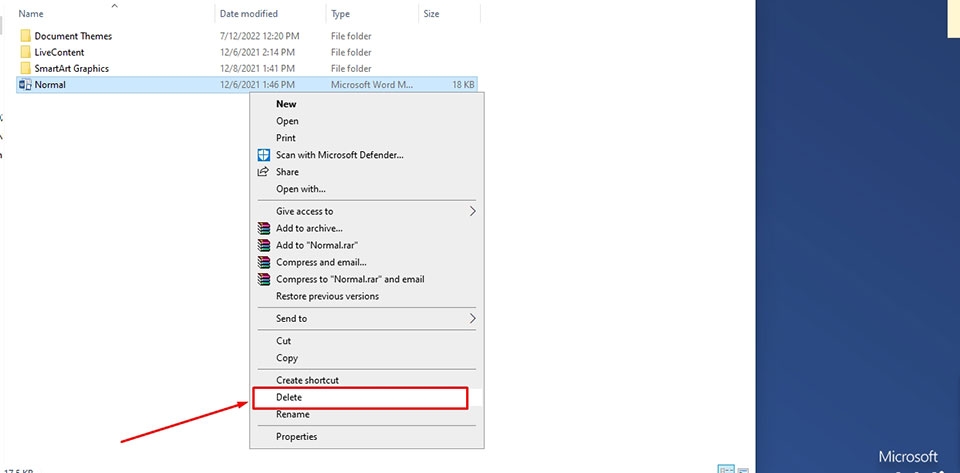Select Open with... menu entry

coord(301,189)
